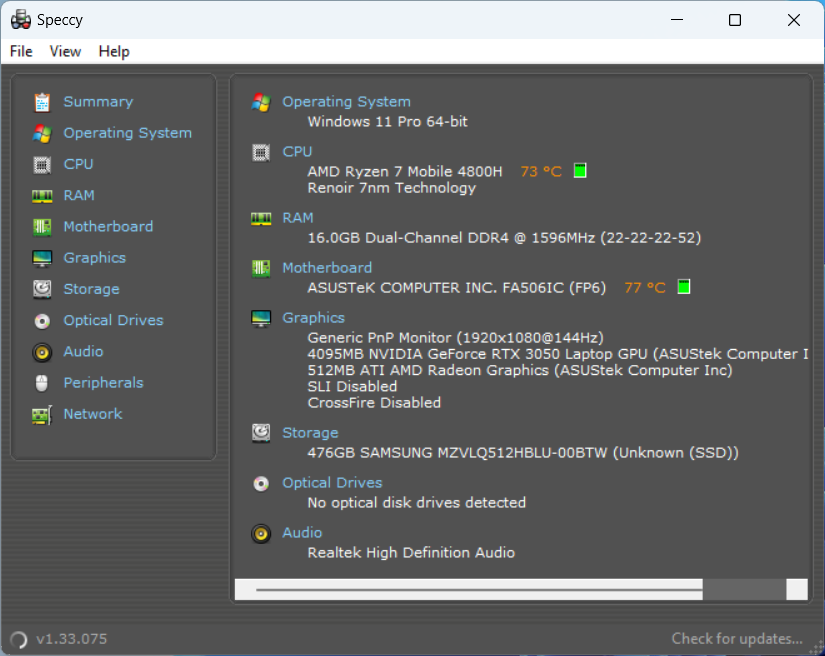The height and width of the screenshot is (656, 825).
Task: Click the motherboard temperature 77 °C value
Action: (645, 288)
